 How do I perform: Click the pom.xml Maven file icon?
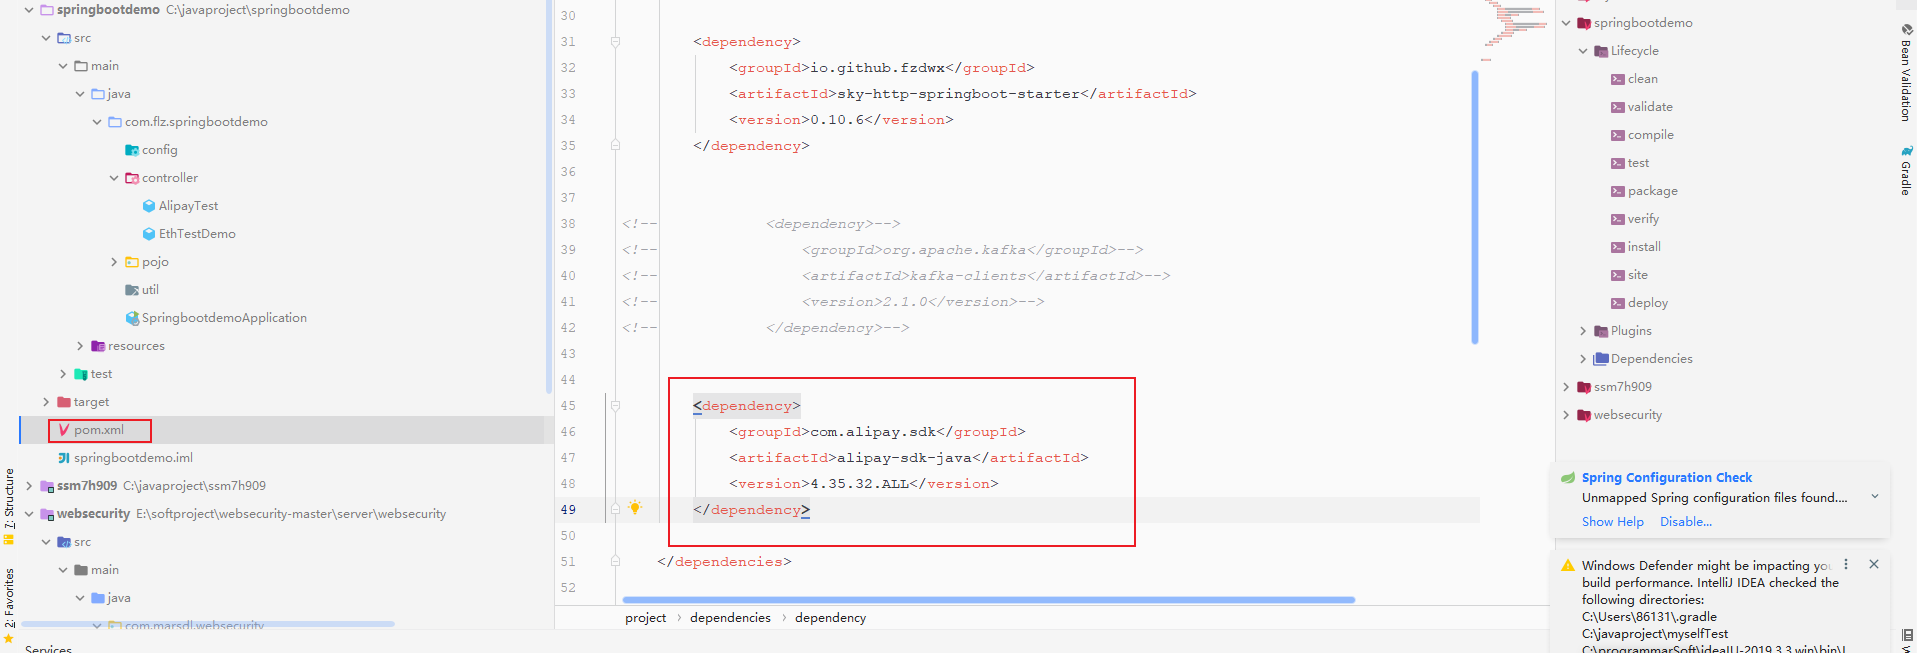coord(64,430)
